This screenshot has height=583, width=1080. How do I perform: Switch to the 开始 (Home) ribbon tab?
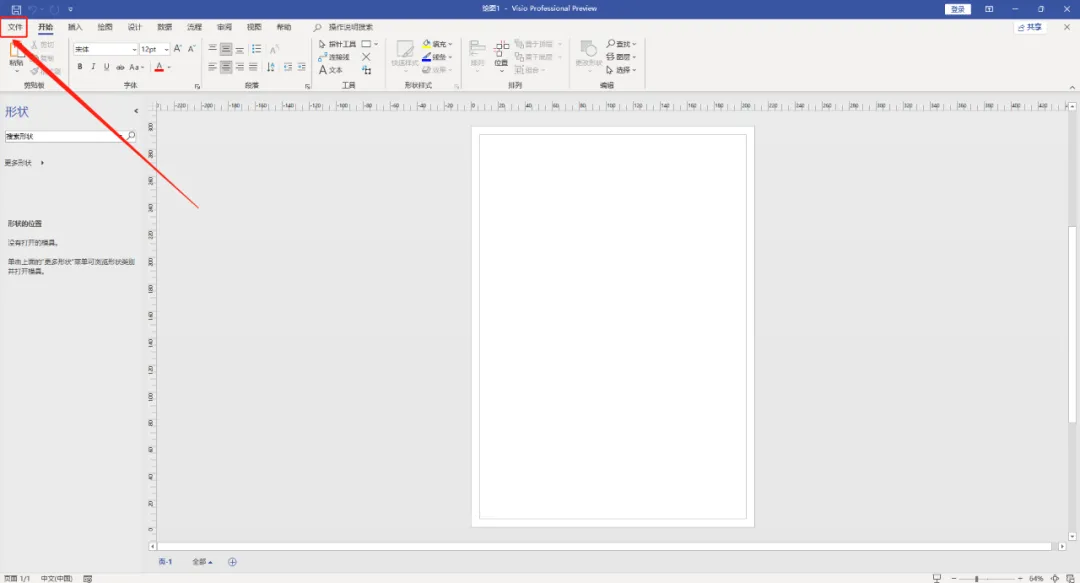(x=45, y=28)
